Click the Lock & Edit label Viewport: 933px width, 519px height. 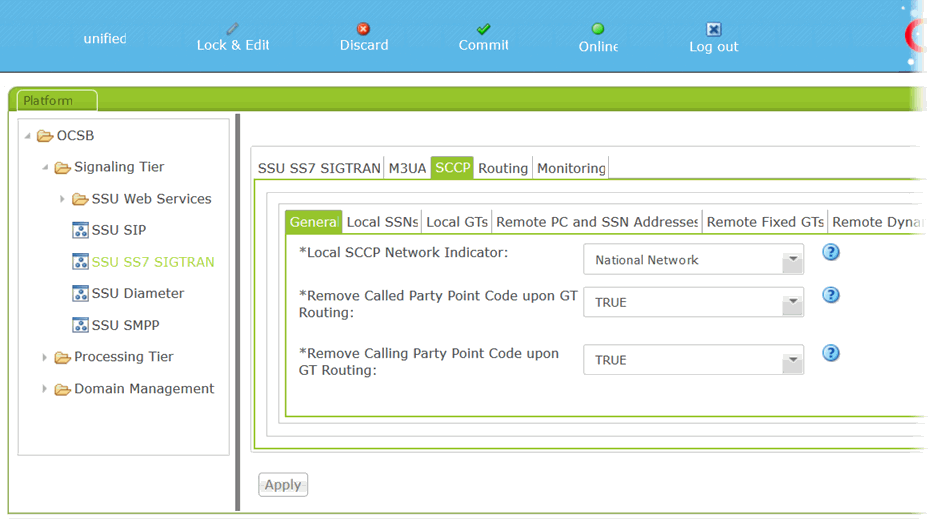[233, 45]
